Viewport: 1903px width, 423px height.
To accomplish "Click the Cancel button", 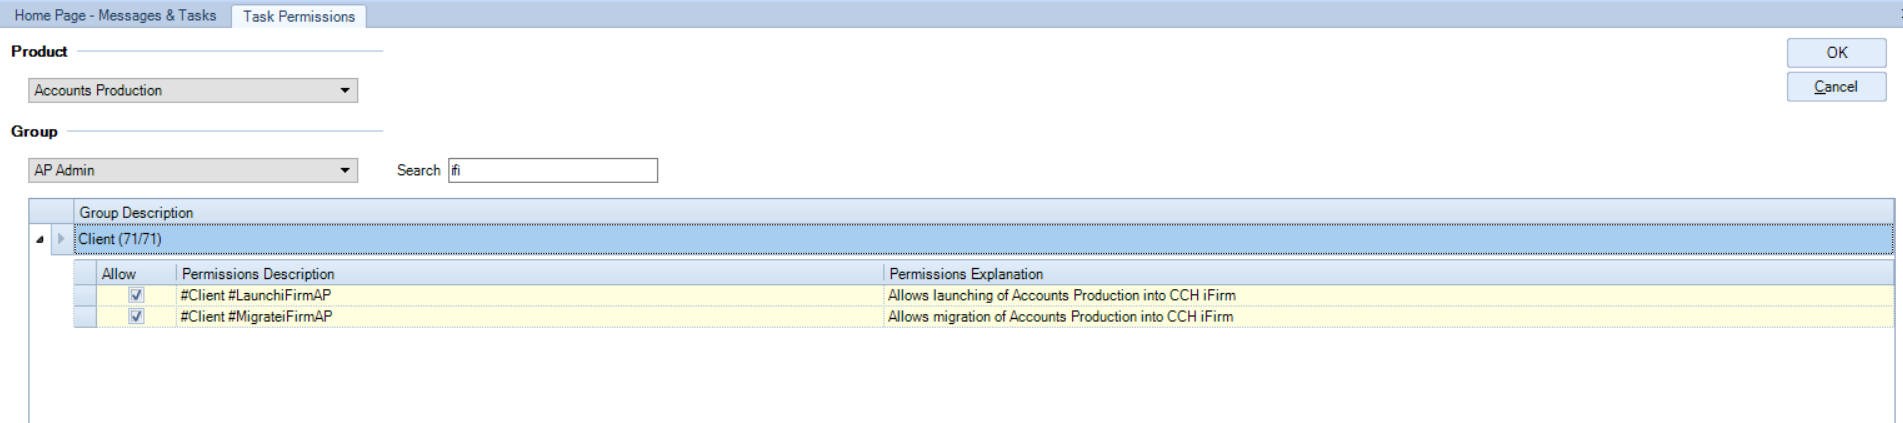I will [x=1836, y=87].
